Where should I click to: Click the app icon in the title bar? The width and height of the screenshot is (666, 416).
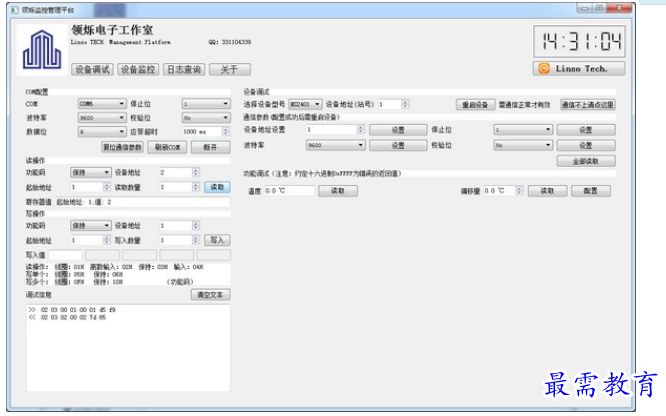tap(15, 9)
